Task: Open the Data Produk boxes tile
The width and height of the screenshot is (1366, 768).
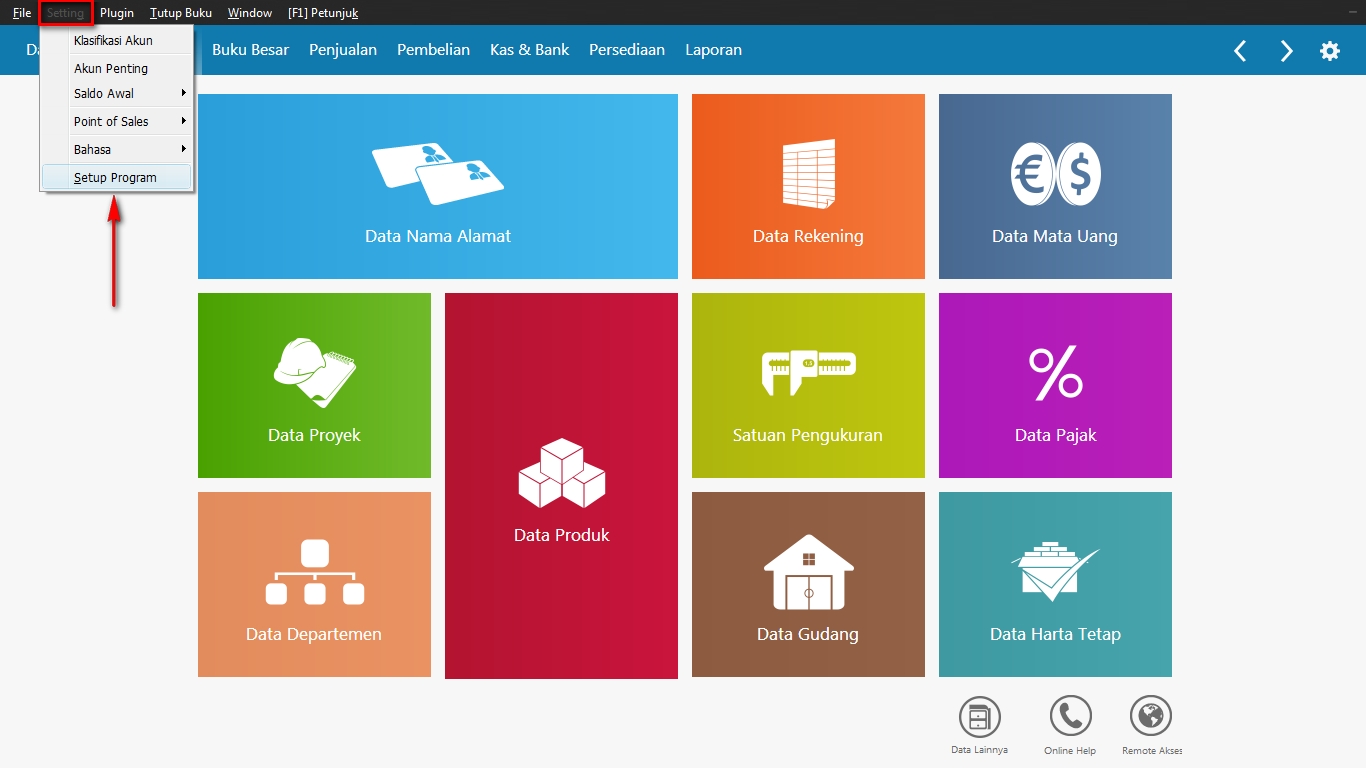Action: [x=561, y=486]
